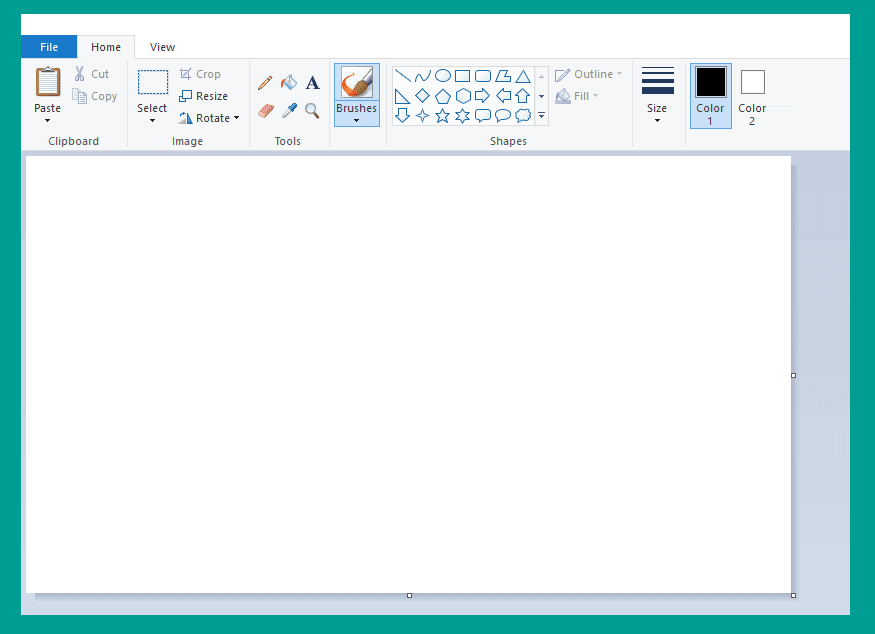Click the Crop button

pyautogui.click(x=200, y=74)
